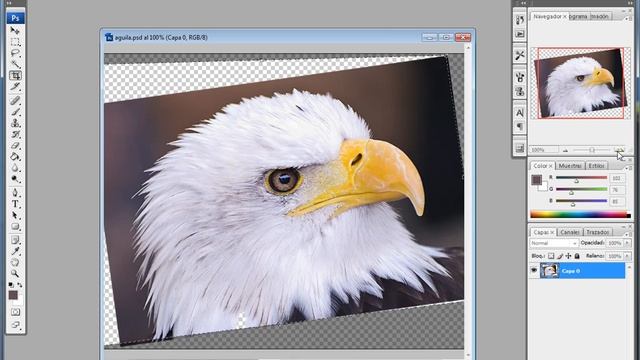The width and height of the screenshot is (640, 360).
Task: Switch to the Histograma tab
Action: pos(578,16)
